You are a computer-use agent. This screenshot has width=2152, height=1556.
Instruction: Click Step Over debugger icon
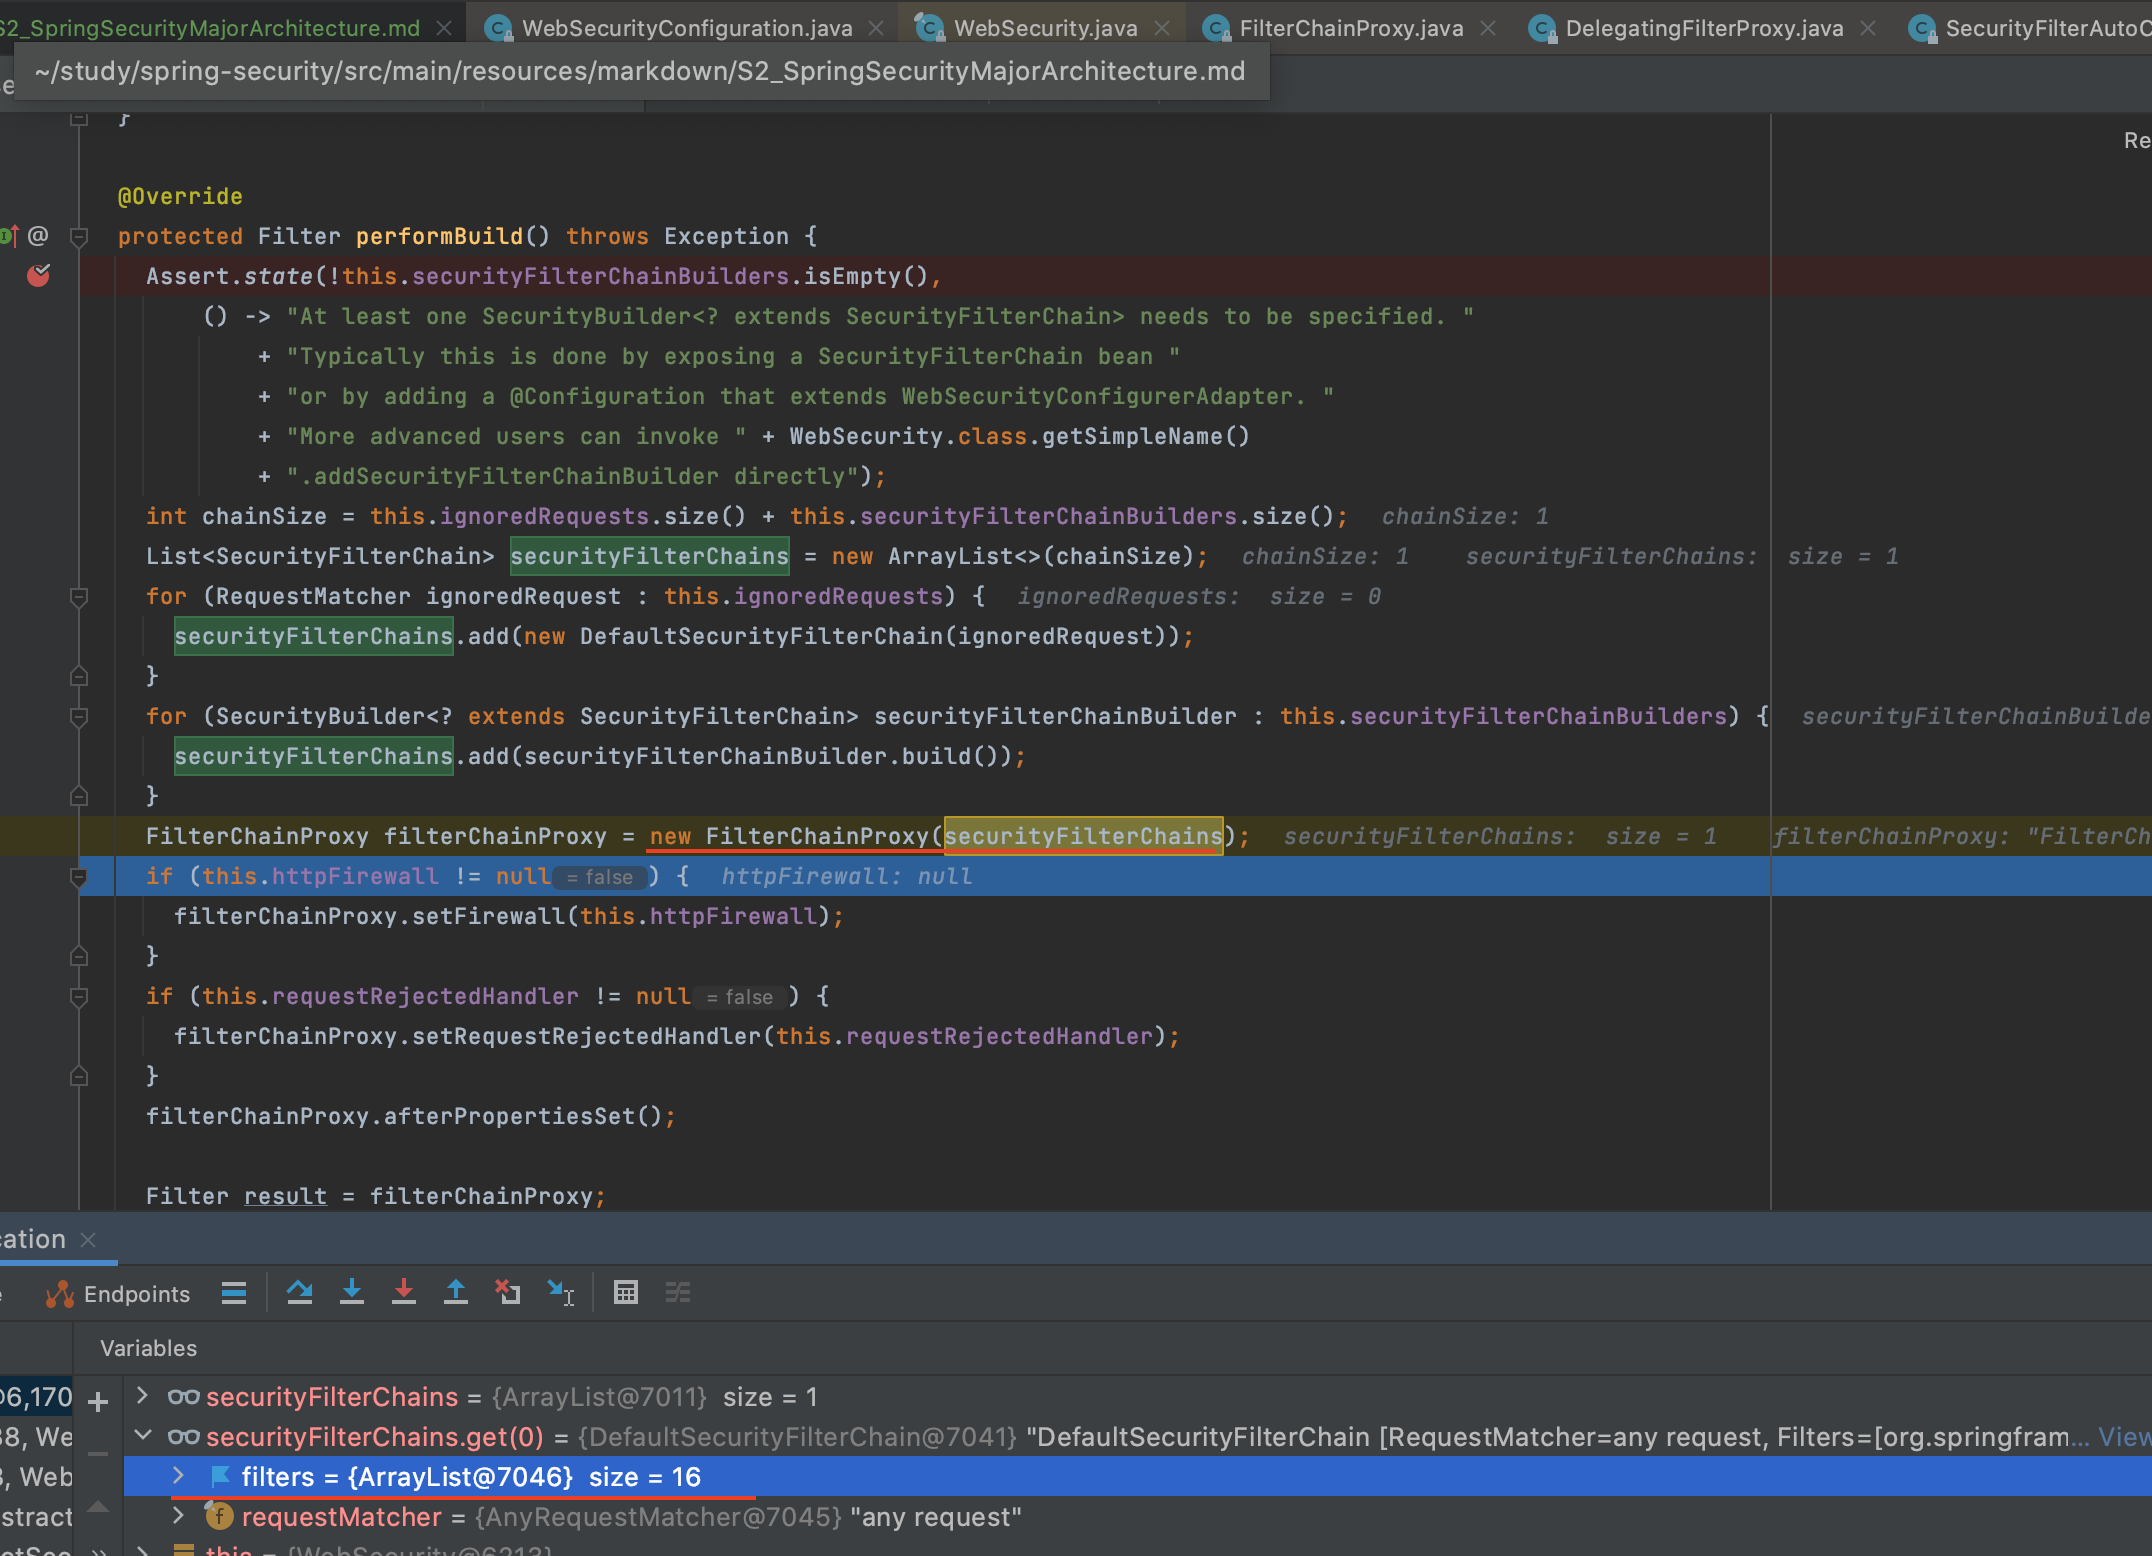coord(299,1292)
